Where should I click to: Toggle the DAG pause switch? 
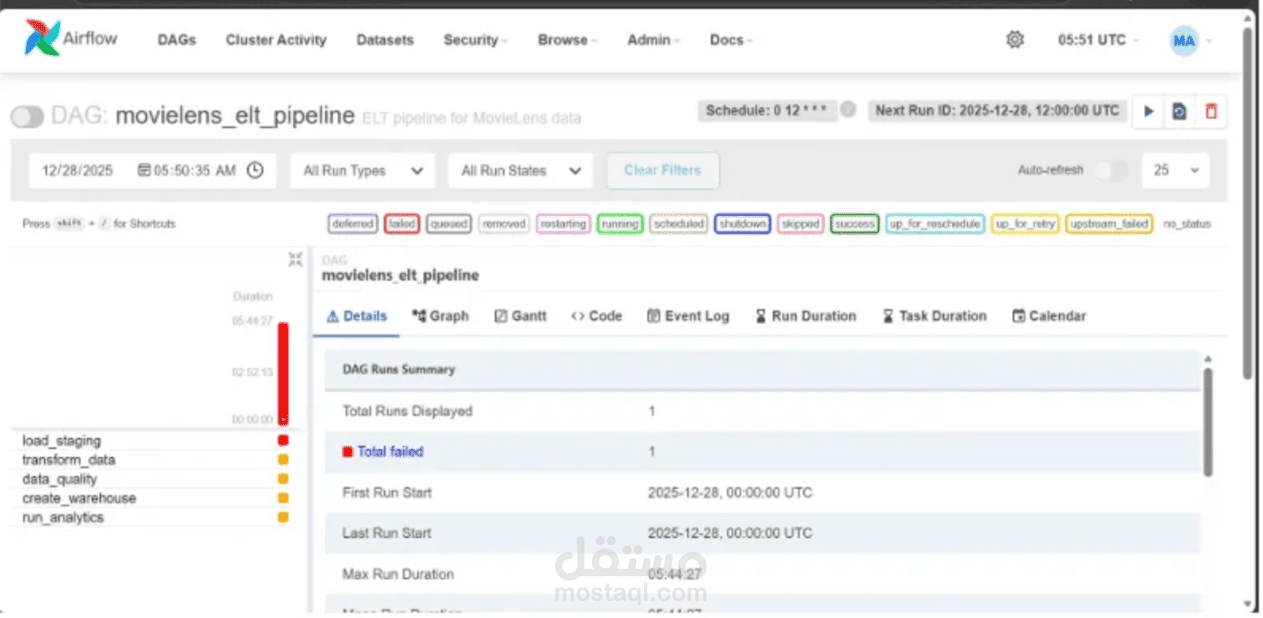click(x=27, y=117)
